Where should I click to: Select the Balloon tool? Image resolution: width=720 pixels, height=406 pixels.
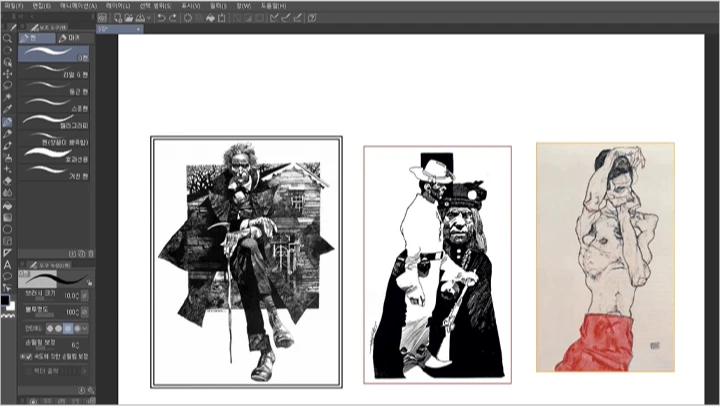[x=7, y=276]
